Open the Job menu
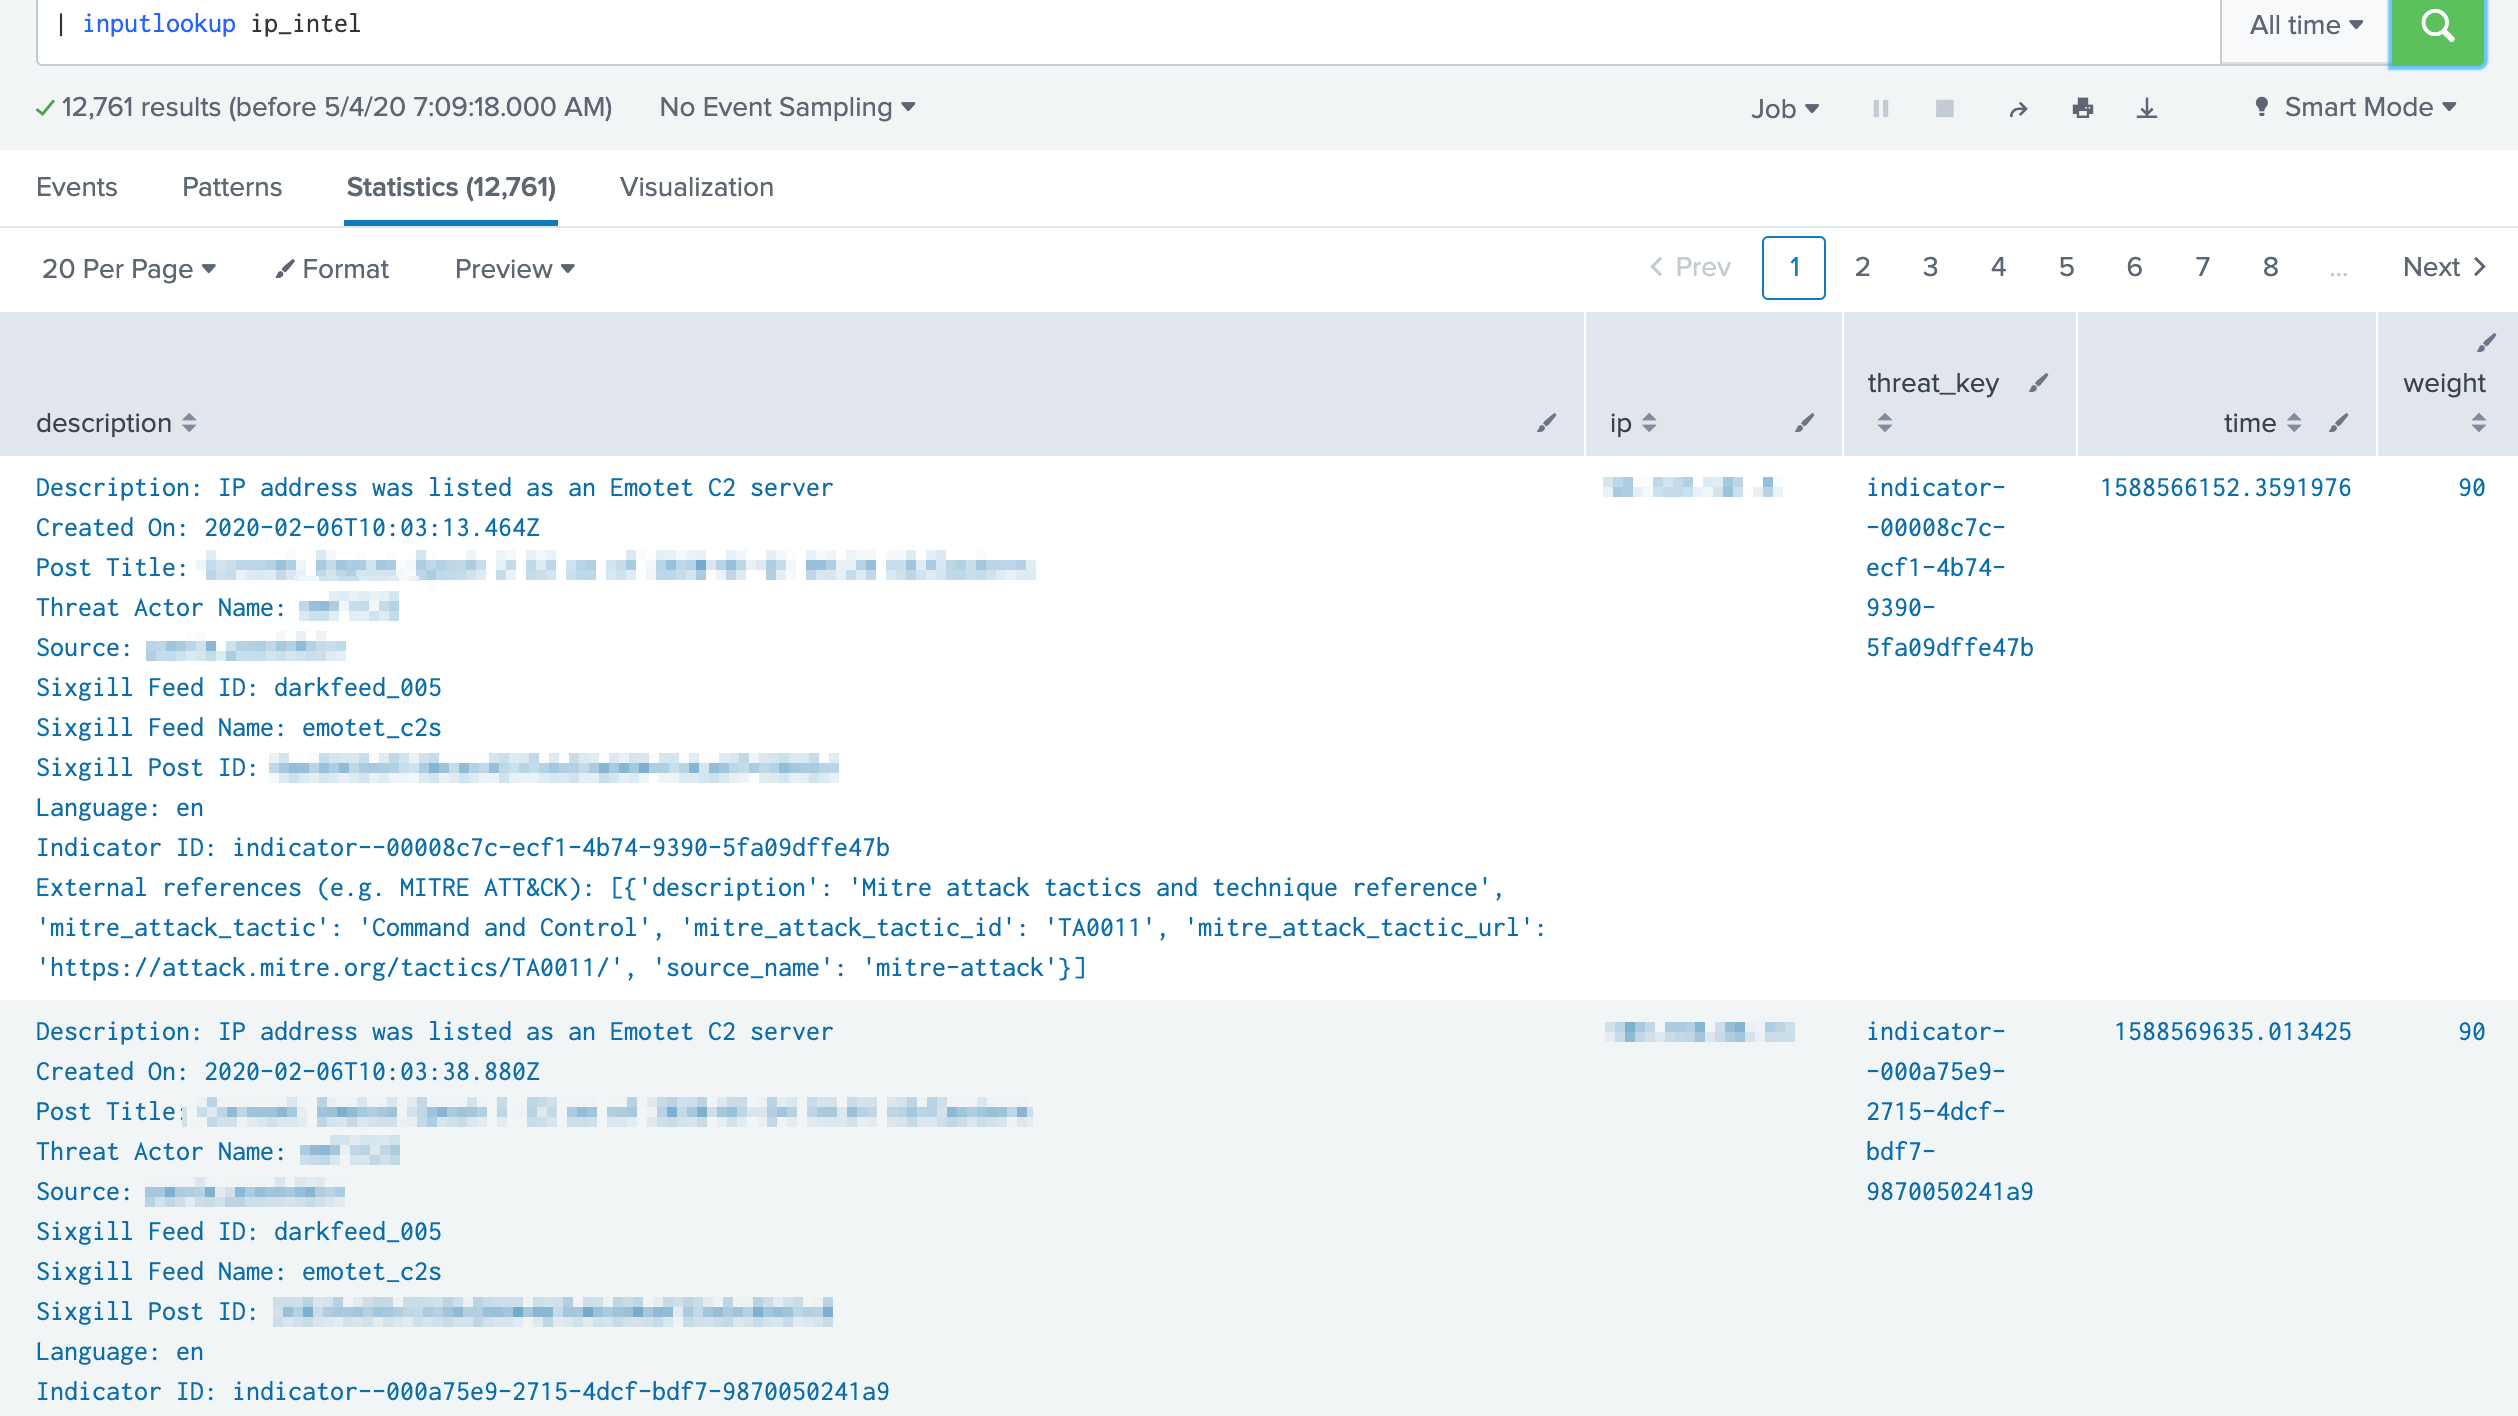The width and height of the screenshot is (2518, 1416). click(1784, 108)
